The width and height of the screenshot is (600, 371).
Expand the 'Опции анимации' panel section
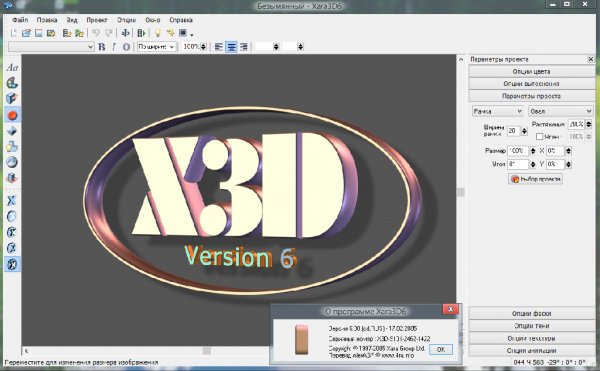[532, 351]
